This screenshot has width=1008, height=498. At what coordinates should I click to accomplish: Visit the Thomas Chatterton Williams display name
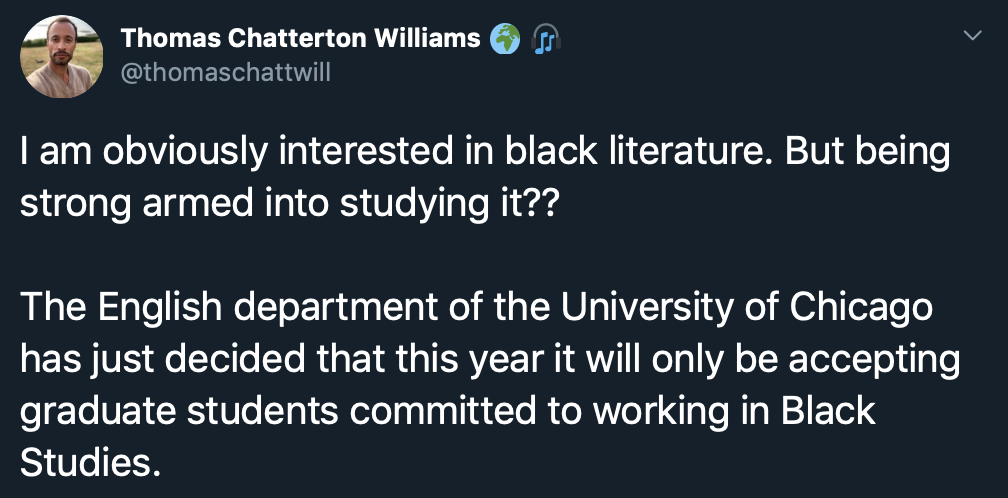point(301,38)
